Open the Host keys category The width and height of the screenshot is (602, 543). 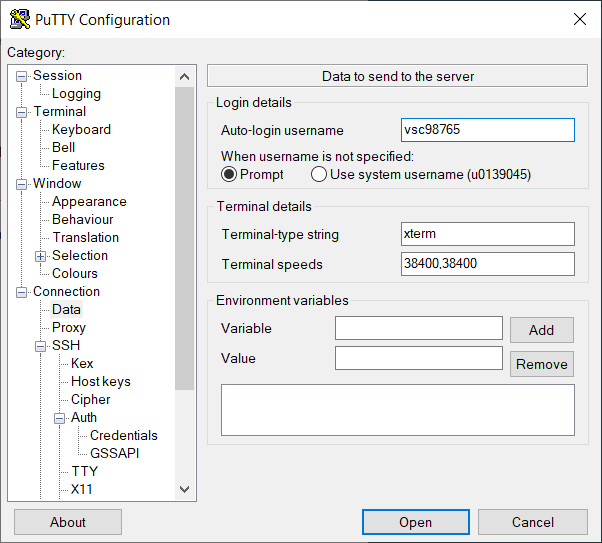coord(101,382)
